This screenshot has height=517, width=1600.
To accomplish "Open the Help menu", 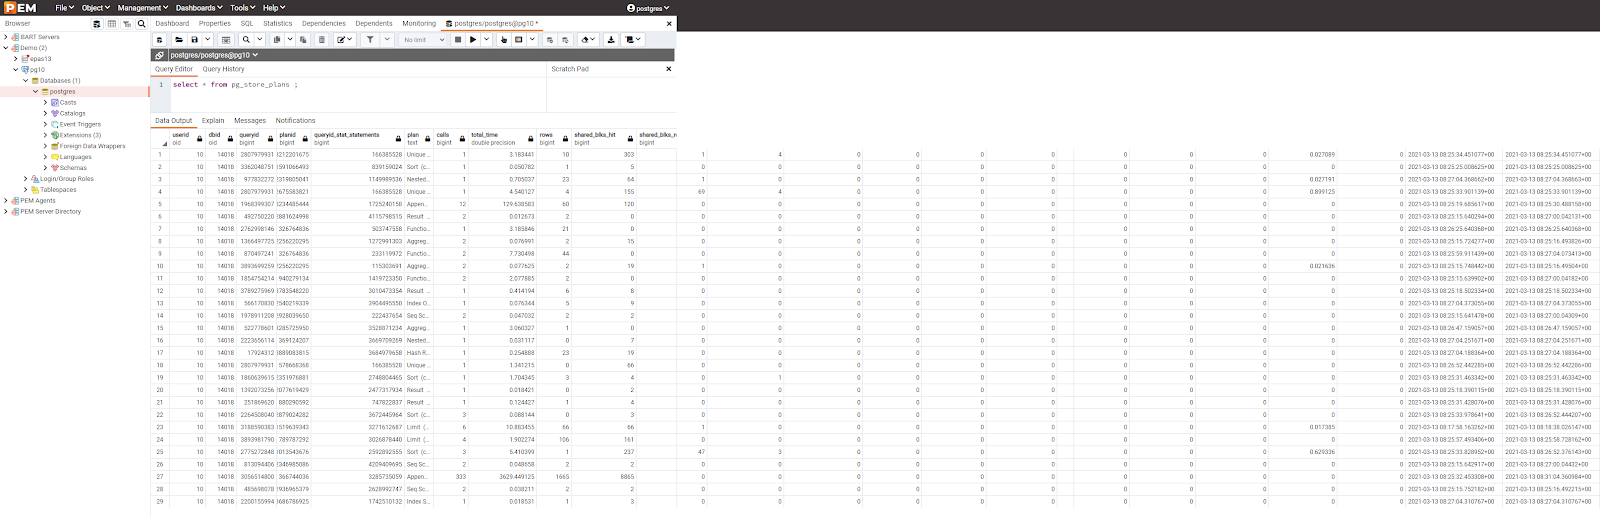I will [x=274, y=7].
